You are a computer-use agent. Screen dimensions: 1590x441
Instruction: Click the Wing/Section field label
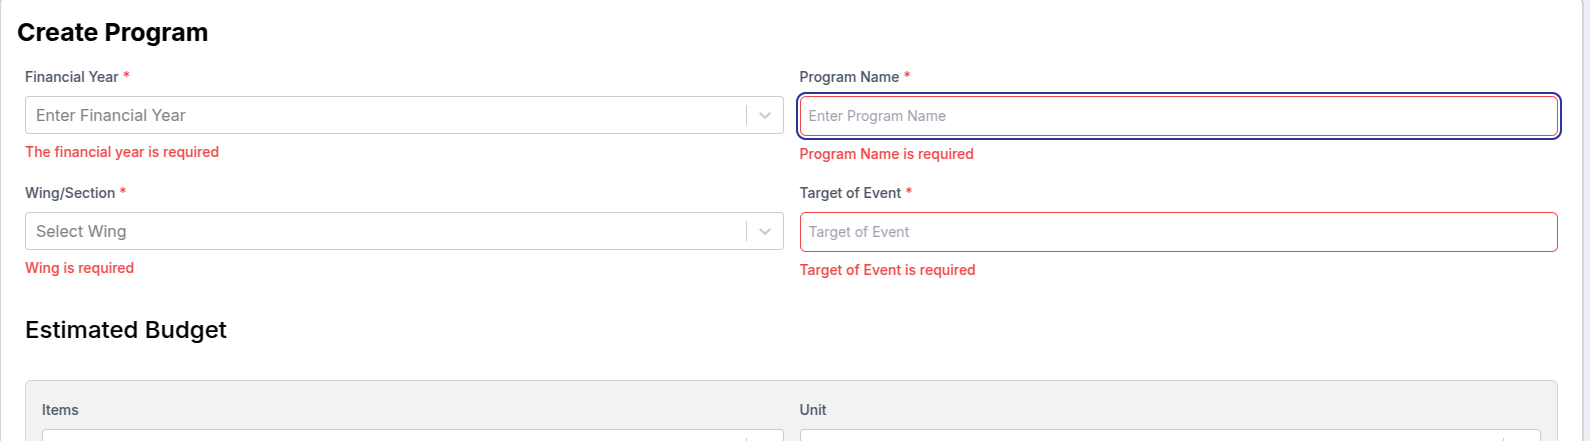pos(70,193)
